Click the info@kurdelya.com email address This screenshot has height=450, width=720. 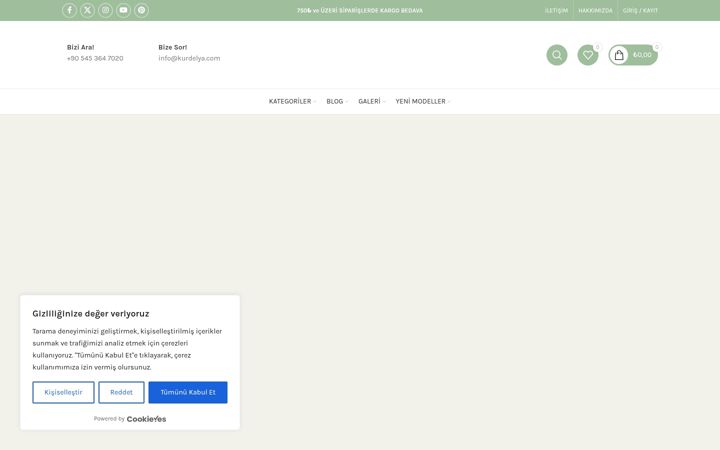(189, 58)
